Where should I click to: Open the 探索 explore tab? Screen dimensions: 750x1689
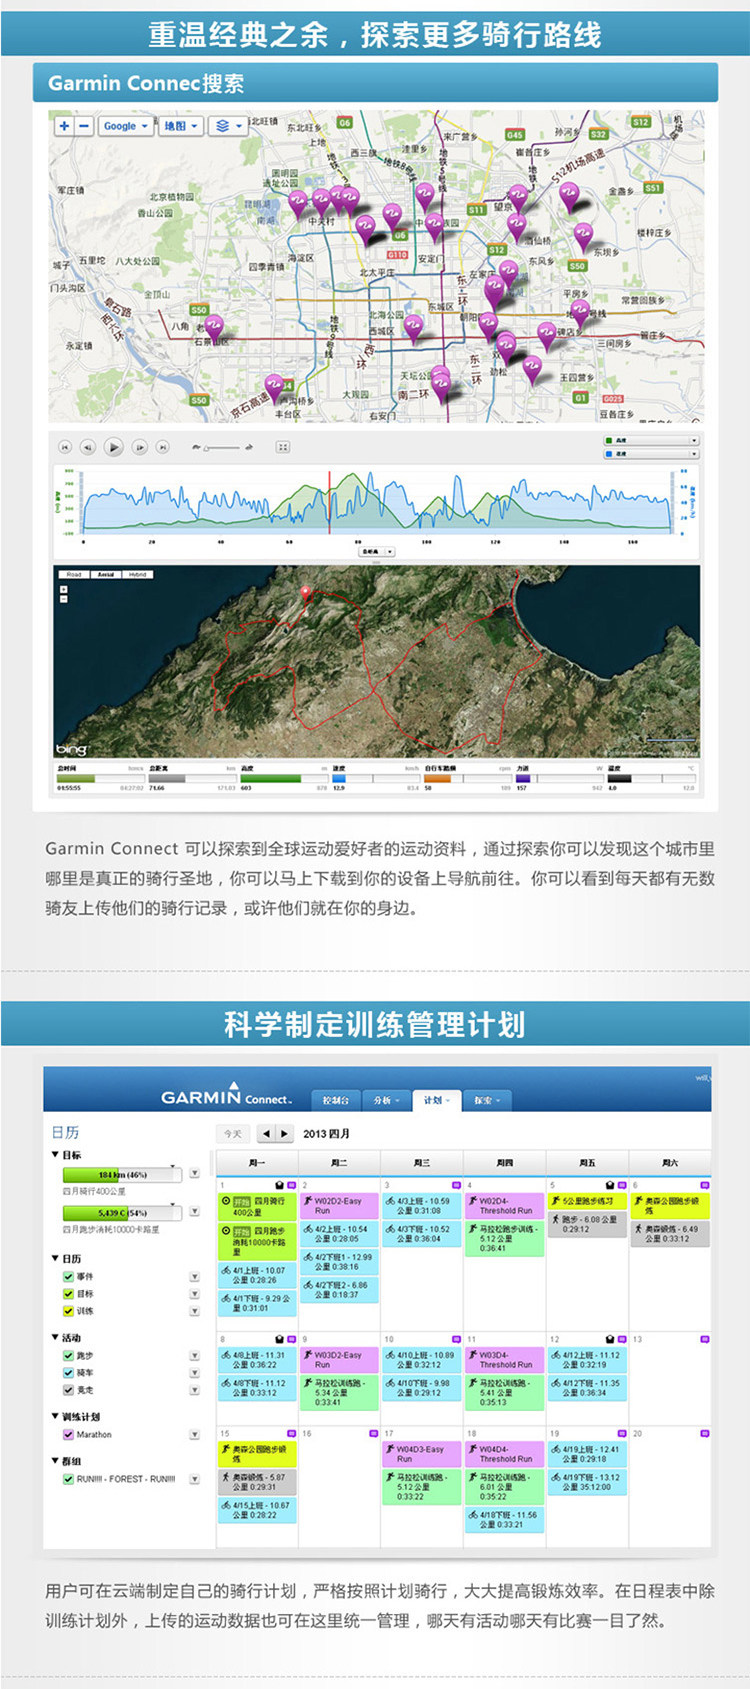(x=487, y=1099)
